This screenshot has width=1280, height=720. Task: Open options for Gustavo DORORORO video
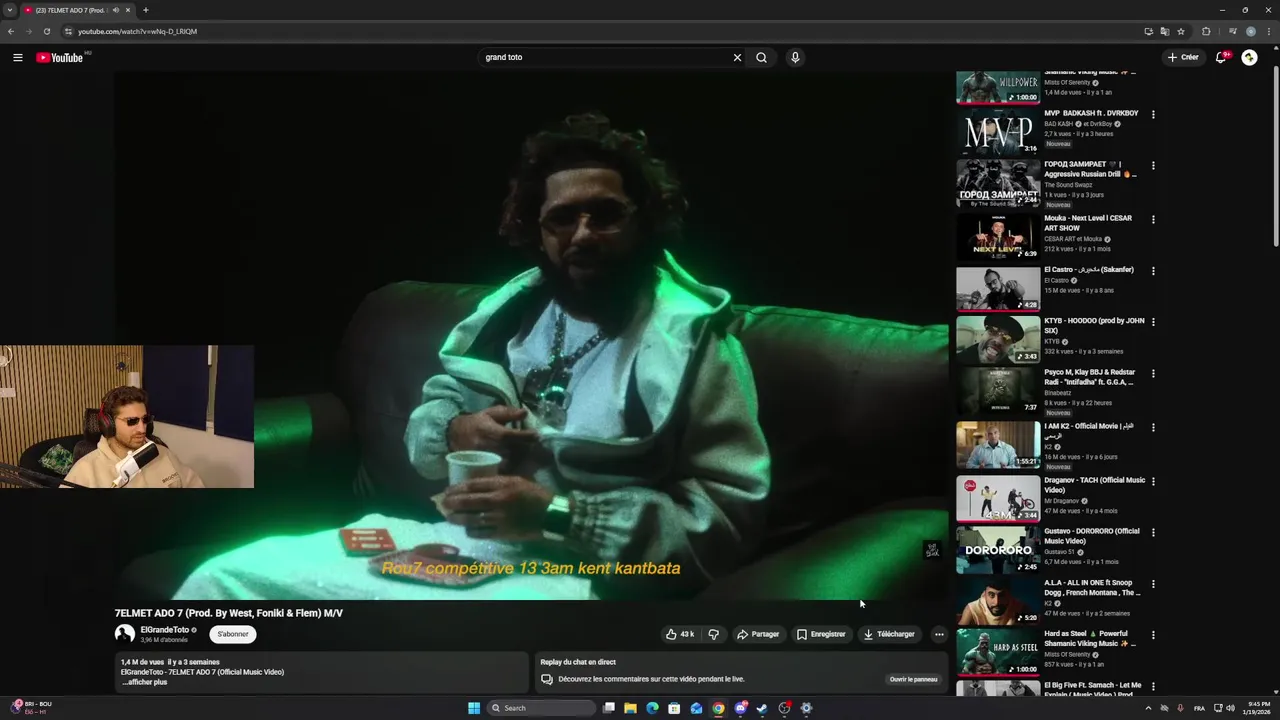click(1153, 532)
